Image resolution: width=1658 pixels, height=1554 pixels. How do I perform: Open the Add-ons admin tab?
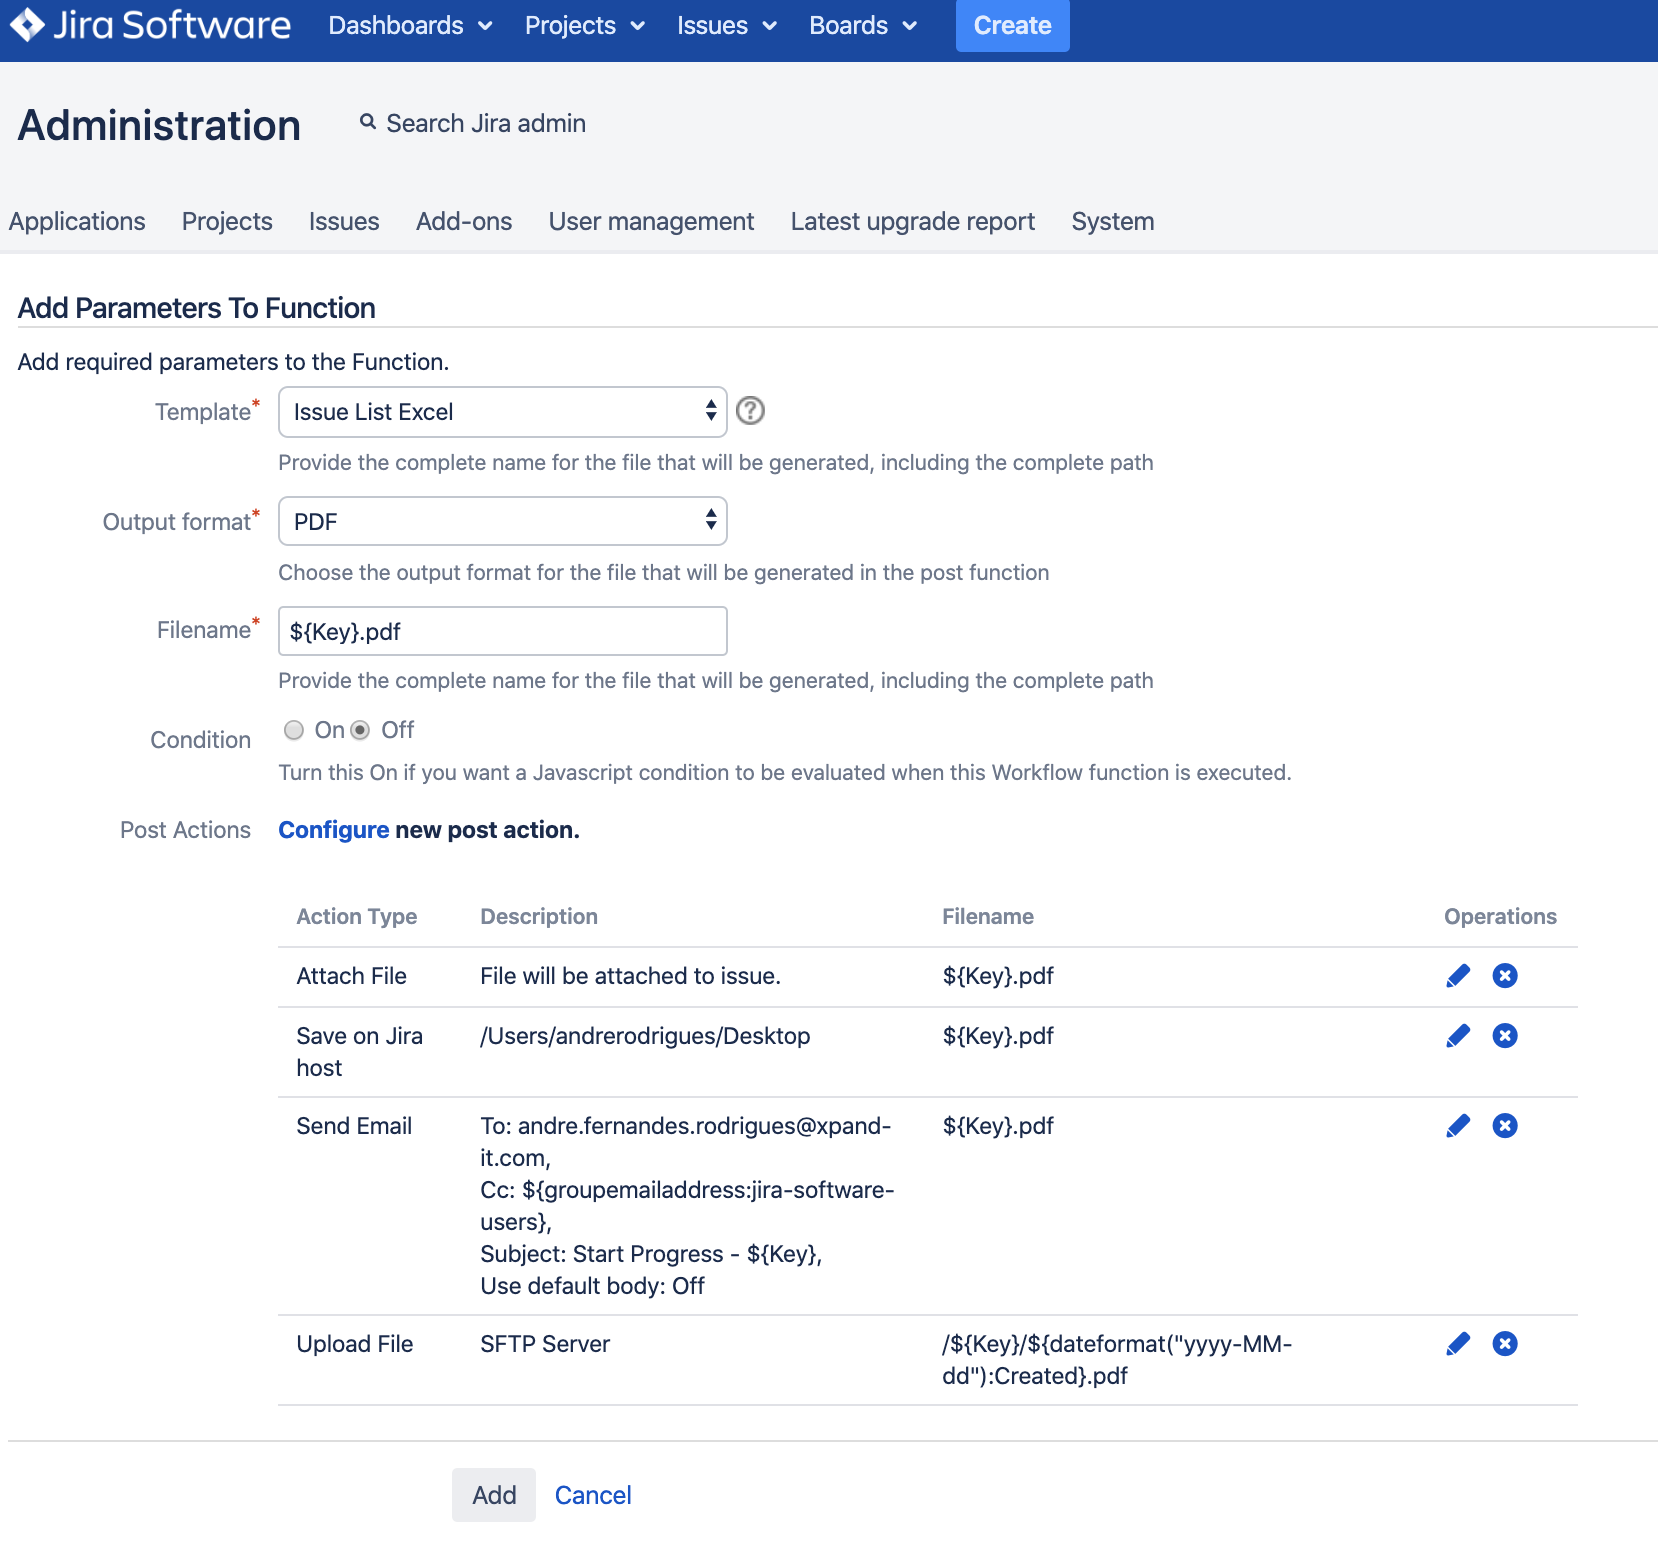pyautogui.click(x=464, y=221)
